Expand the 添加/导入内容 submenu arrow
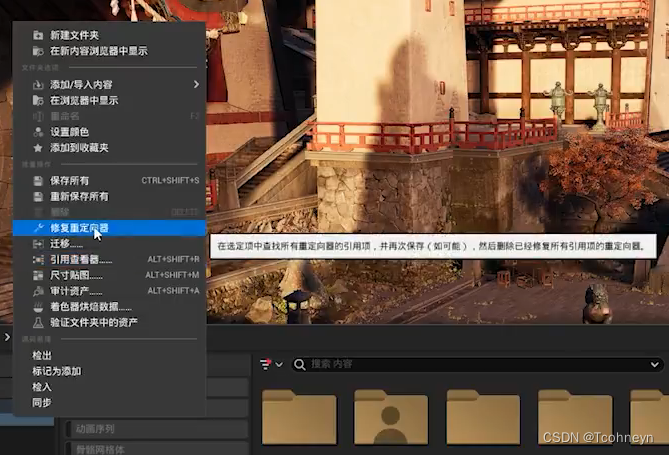Screen dimensions: 669x455 pyautogui.click(x=196, y=85)
